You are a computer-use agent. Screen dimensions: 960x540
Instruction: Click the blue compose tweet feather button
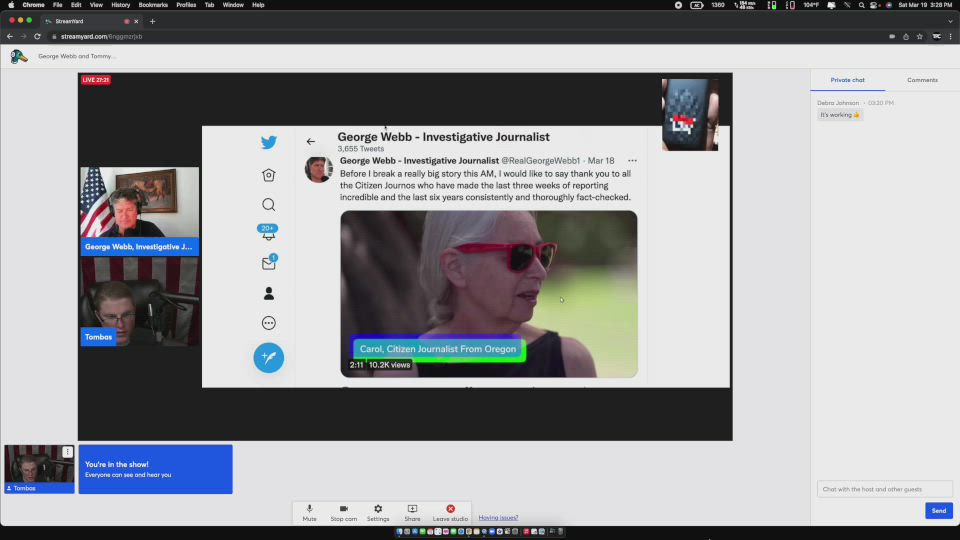tap(268, 357)
